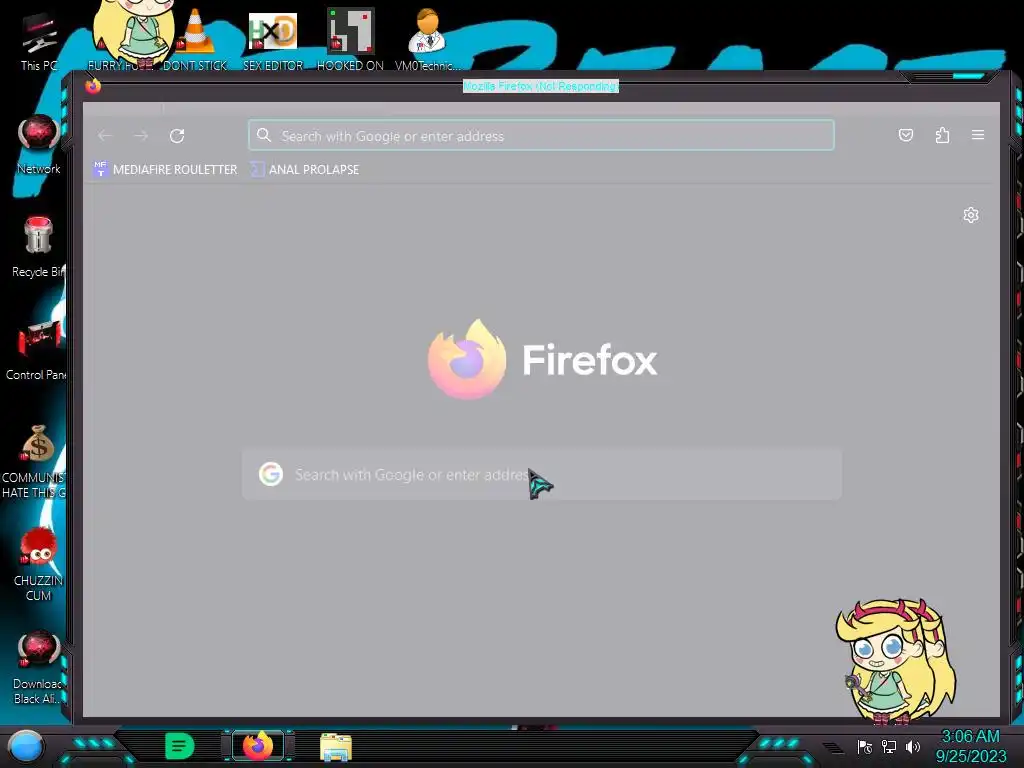Open the volume speaker tray icon
Image resolution: width=1024 pixels, height=768 pixels.
(913, 746)
